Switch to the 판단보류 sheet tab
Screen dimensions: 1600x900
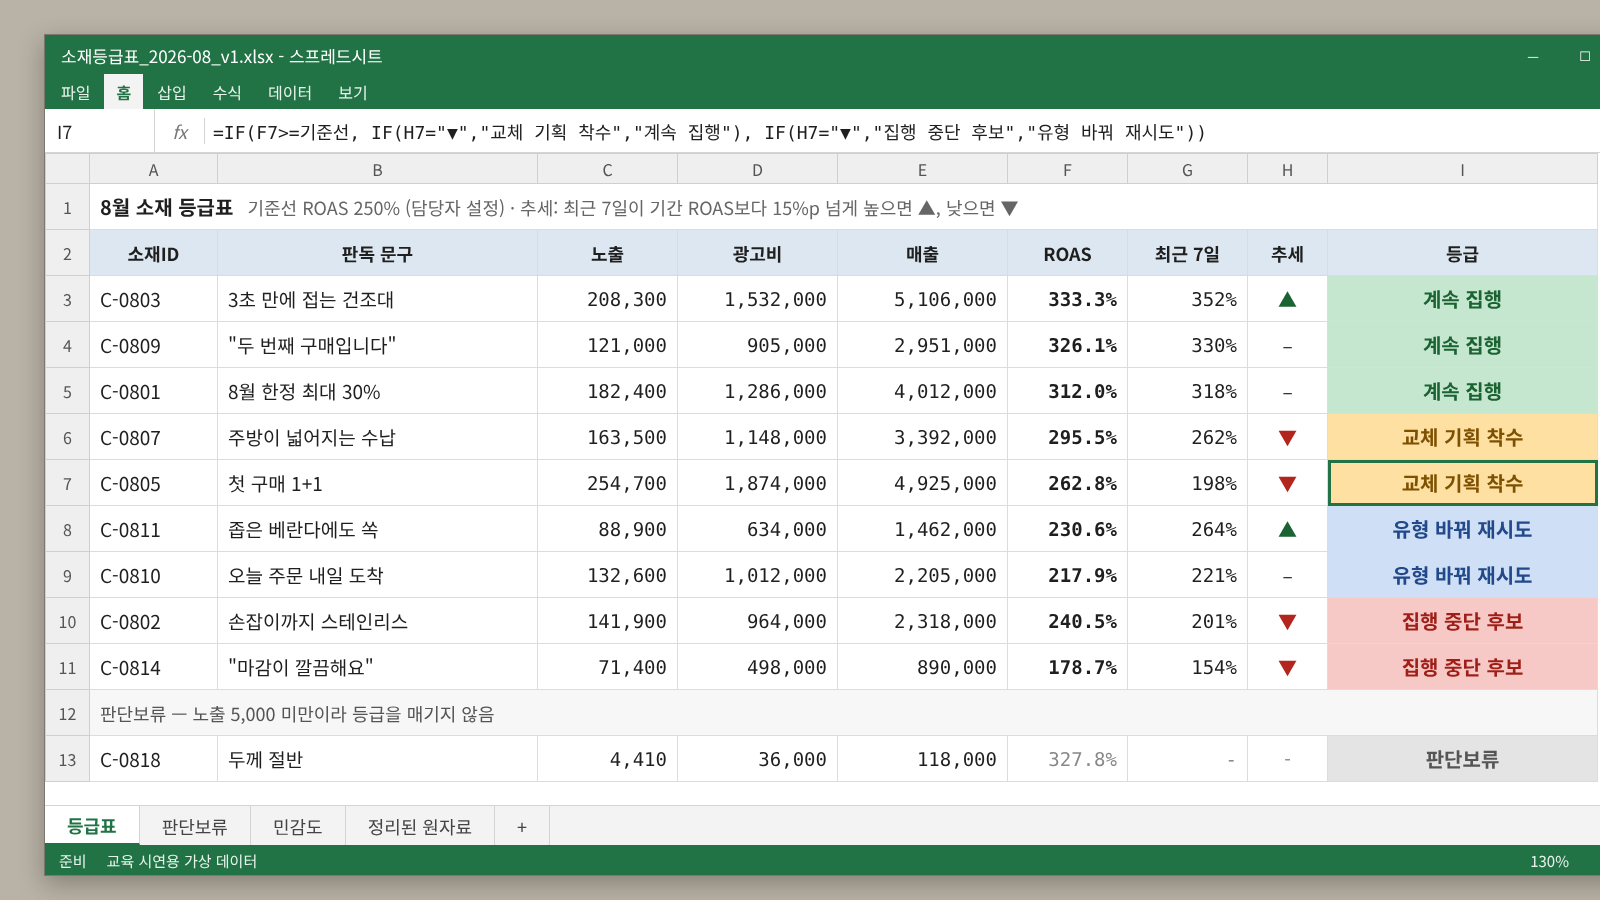(x=194, y=827)
